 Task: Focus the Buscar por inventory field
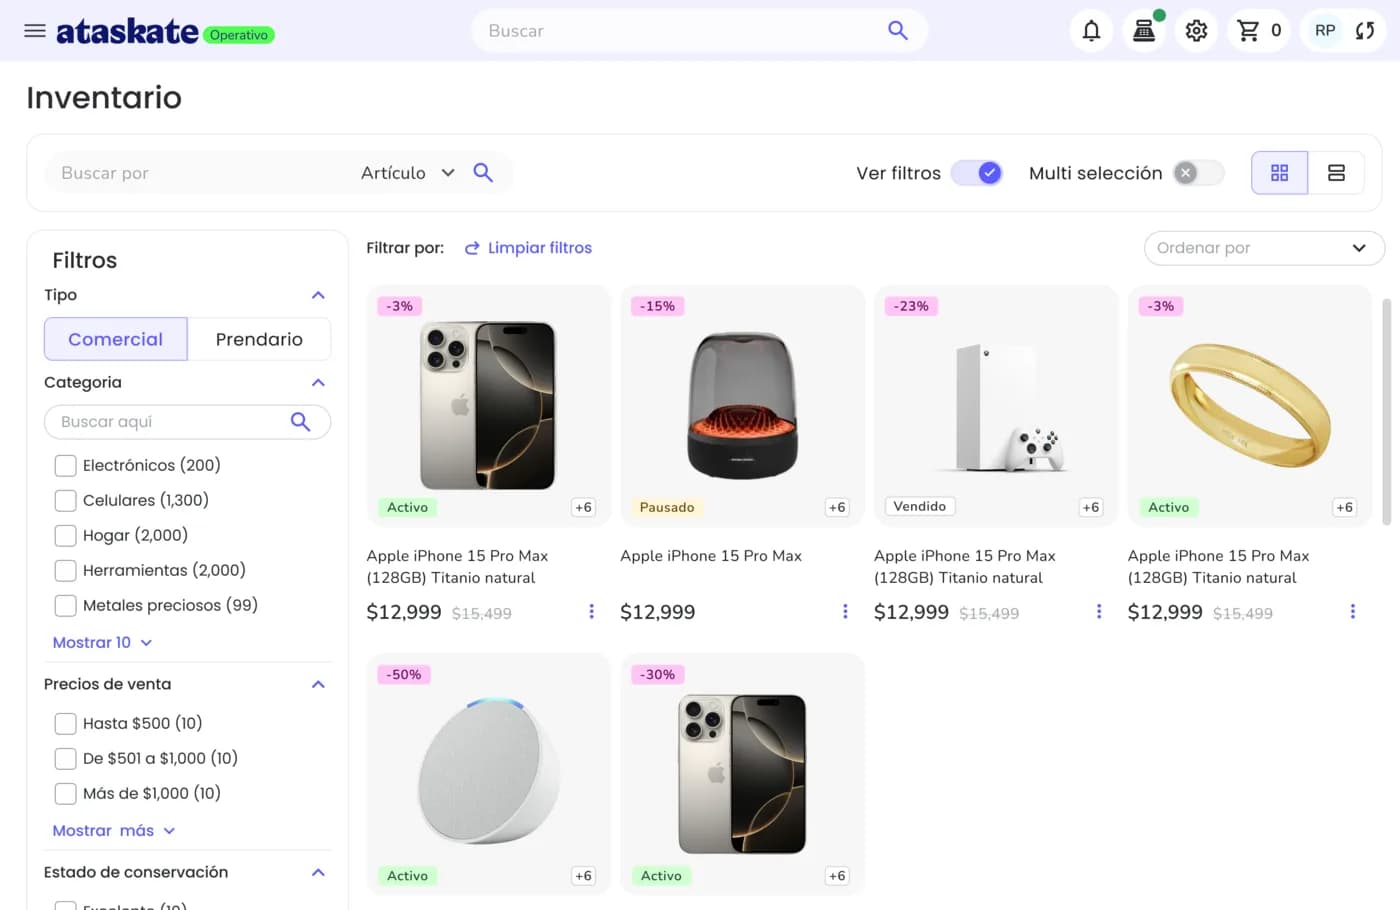click(x=200, y=173)
